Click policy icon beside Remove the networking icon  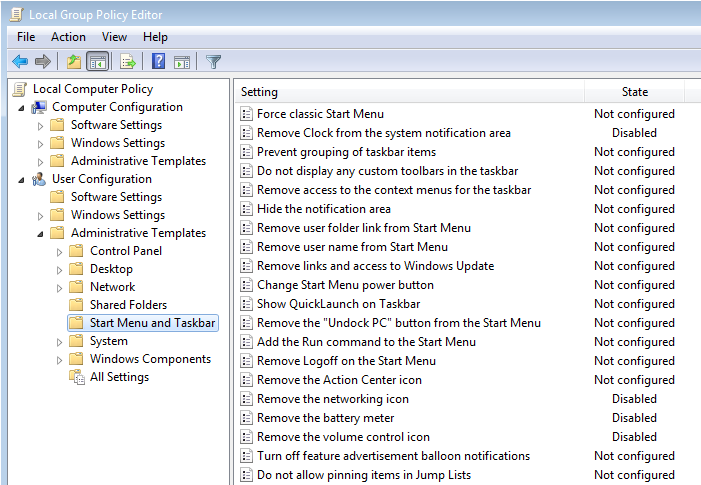pyautogui.click(x=246, y=399)
